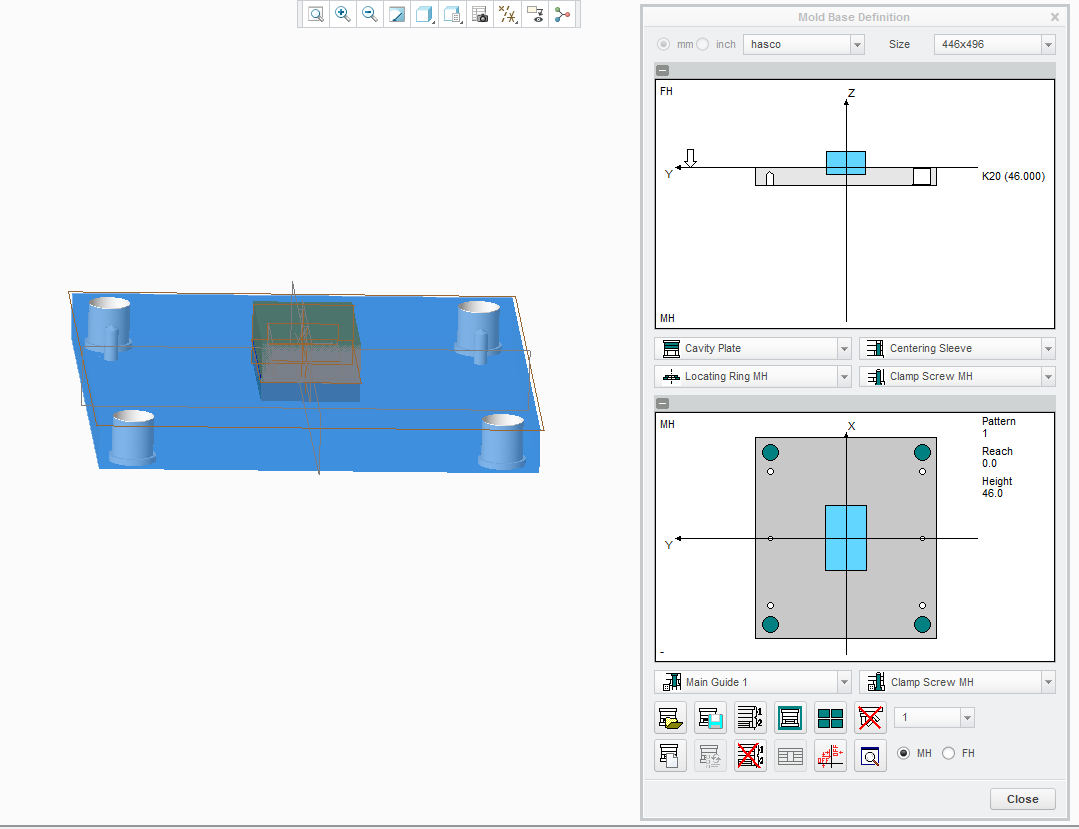Viewport: 1079px width, 829px height.
Task: Select the mm units radio button
Action: pos(663,44)
